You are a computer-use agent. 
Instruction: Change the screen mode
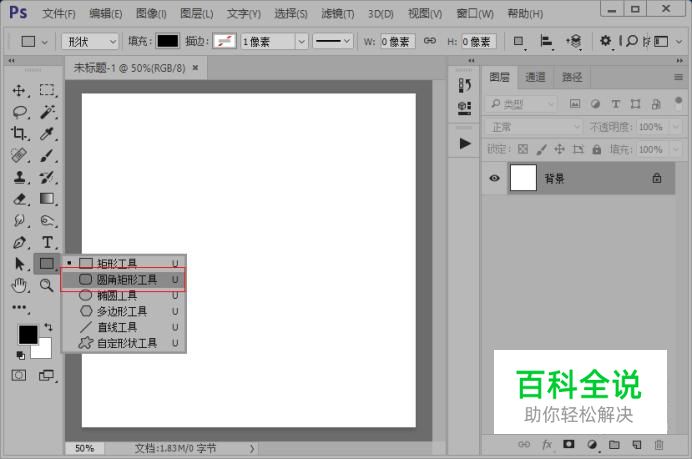[46, 376]
